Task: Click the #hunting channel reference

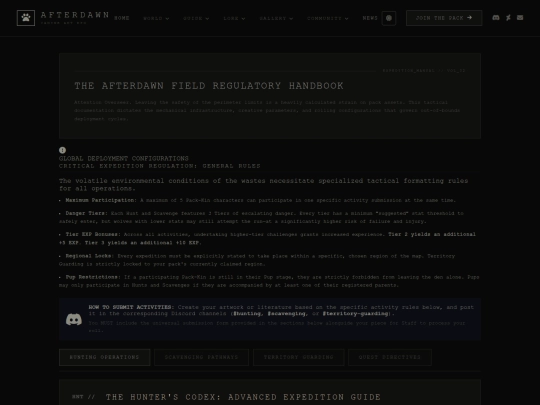Action: point(247,314)
